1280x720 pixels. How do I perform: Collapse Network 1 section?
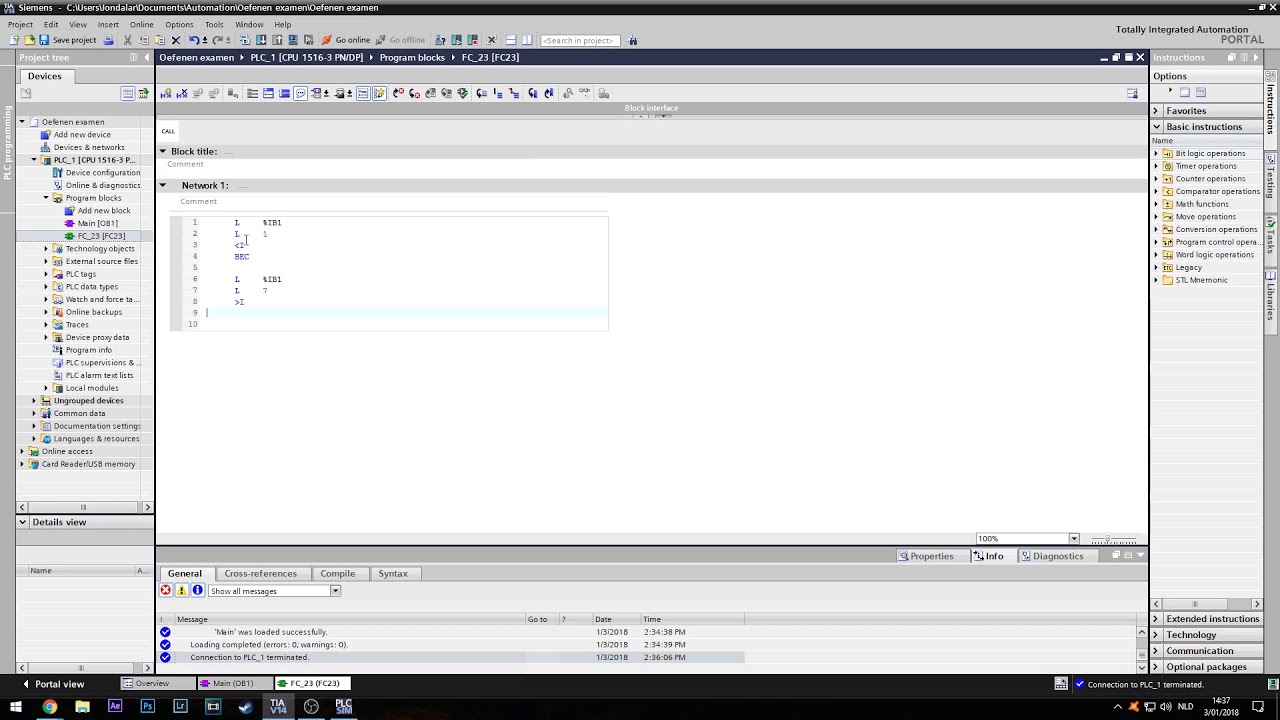162,185
